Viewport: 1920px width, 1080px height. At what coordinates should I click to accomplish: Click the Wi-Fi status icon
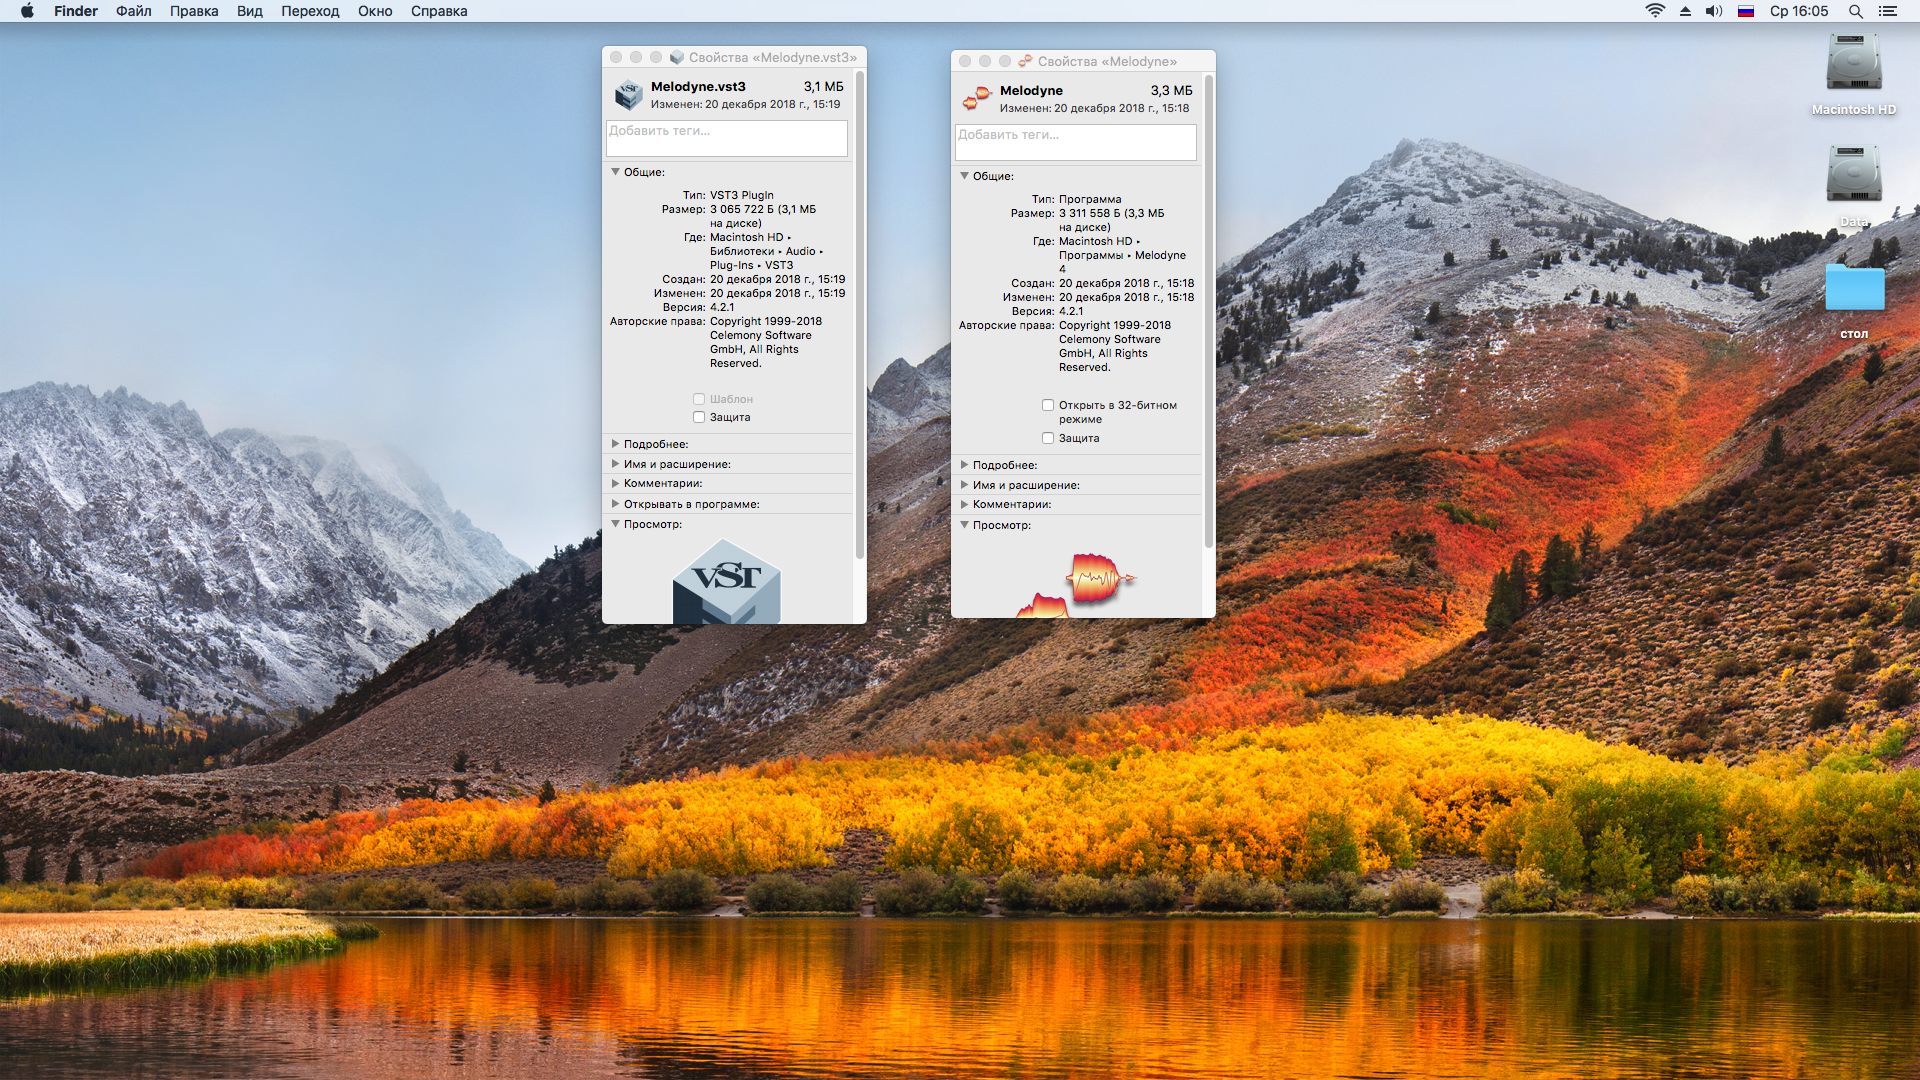(x=1655, y=11)
